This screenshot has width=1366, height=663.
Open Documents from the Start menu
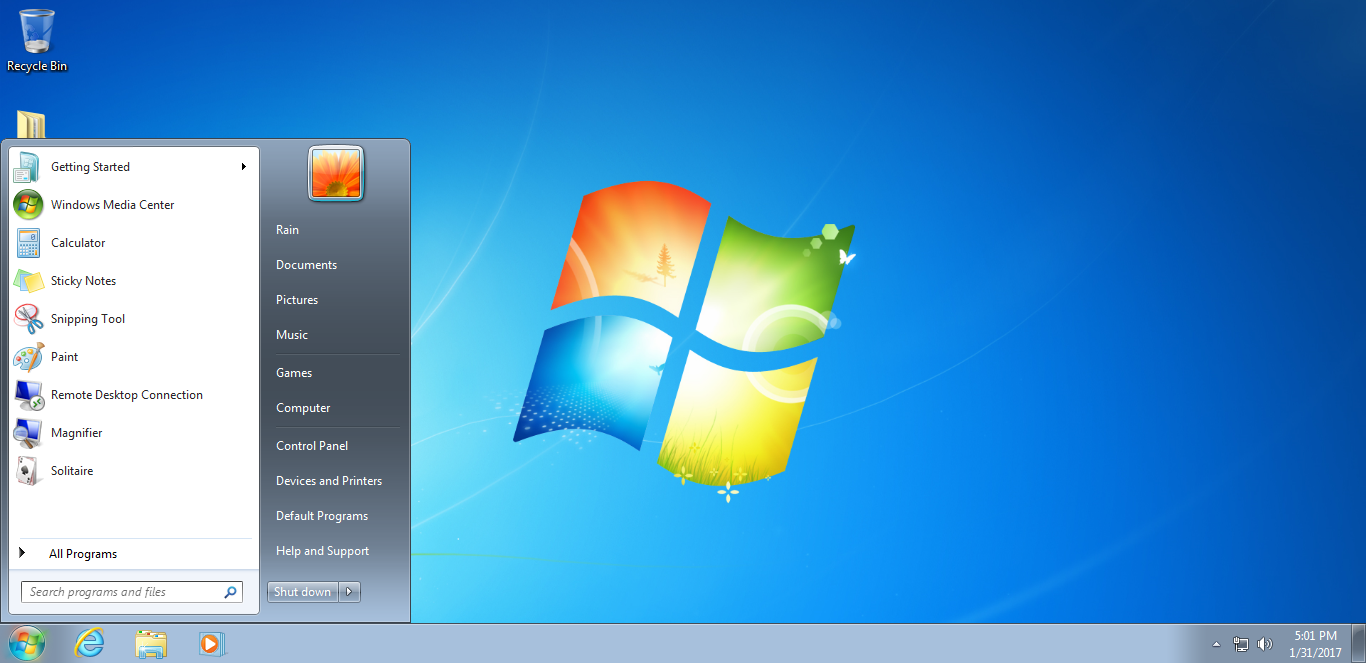pyautogui.click(x=306, y=265)
